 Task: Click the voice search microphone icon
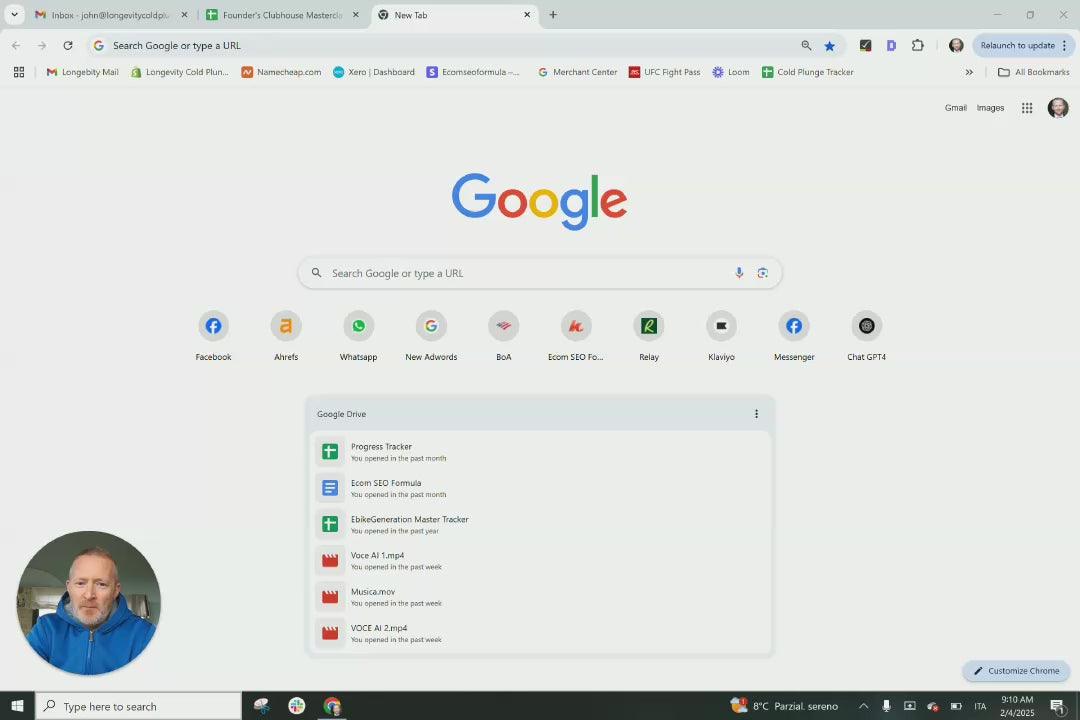pyautogui.click(x=739, y=273)
